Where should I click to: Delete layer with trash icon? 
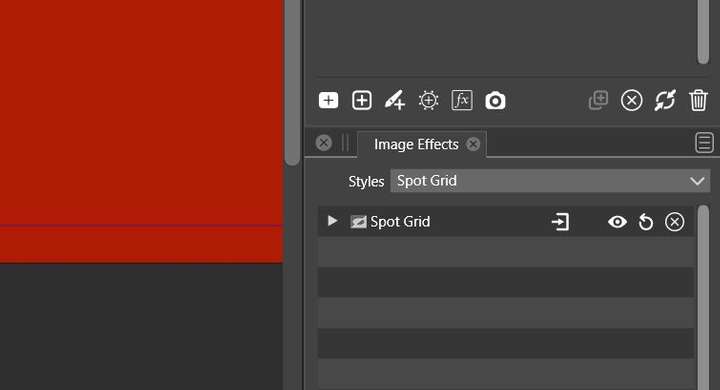[x=698, y=101]
